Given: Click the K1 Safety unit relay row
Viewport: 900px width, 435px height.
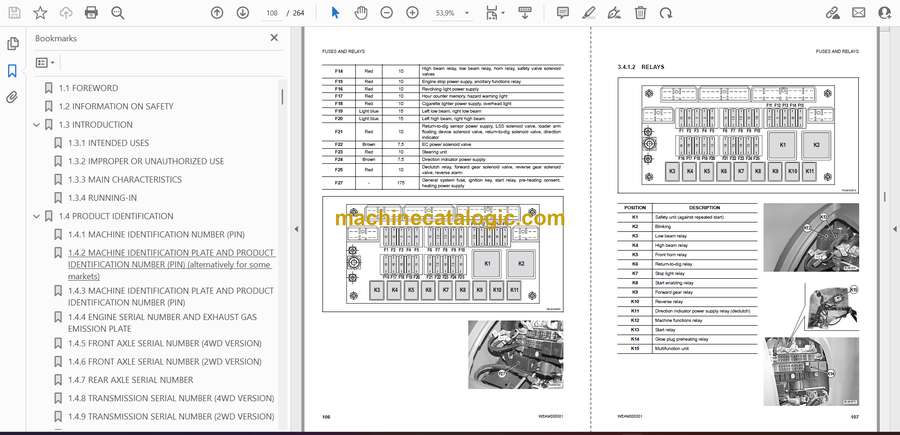Looking at the screenshot, I should pyautogui.click(x=688, y=218).
